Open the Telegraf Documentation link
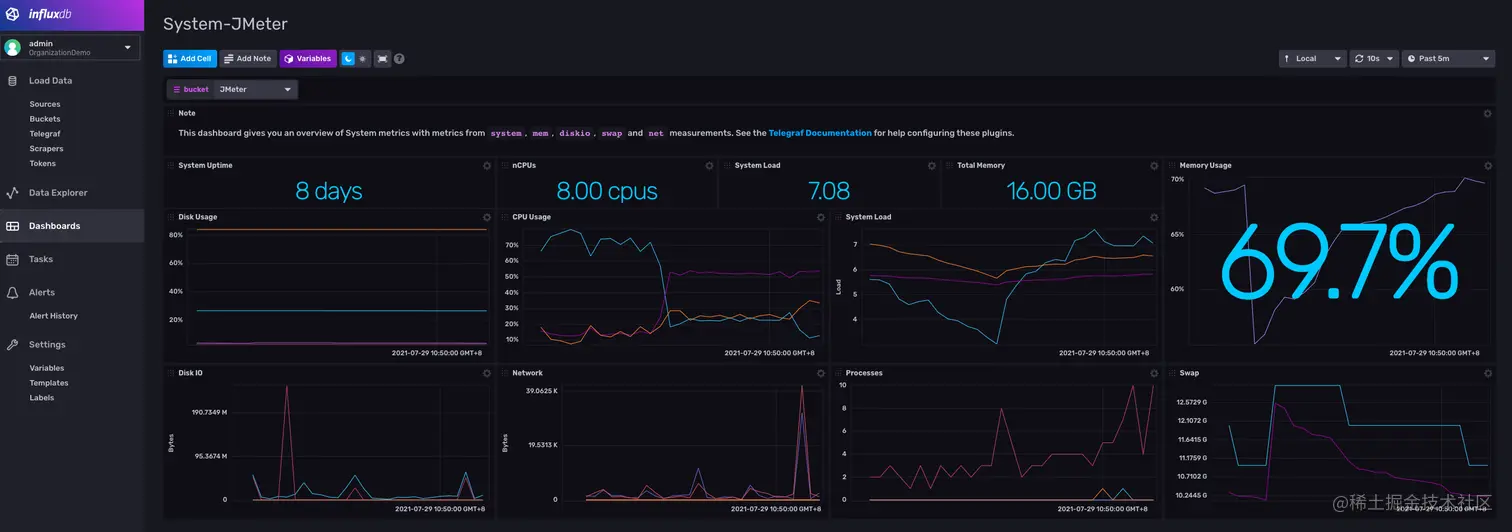 [x=820, y=133]
